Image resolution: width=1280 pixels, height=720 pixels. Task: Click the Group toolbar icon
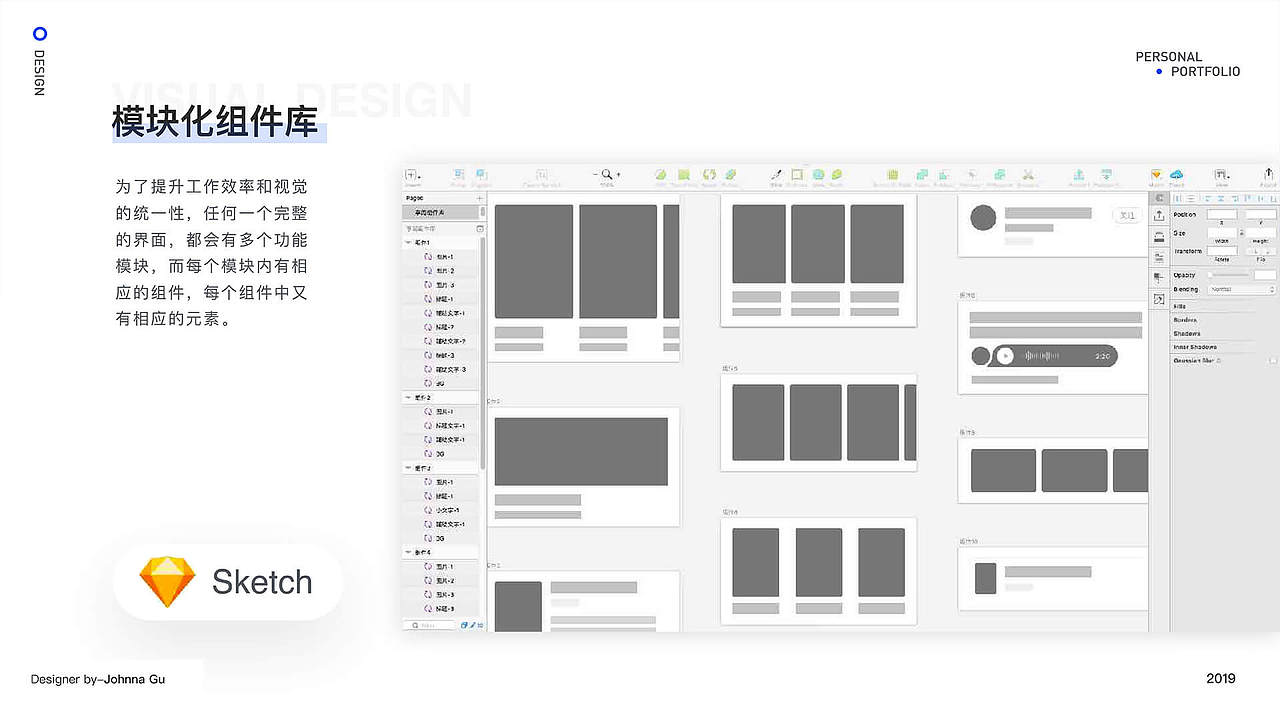tap(459, 175)
